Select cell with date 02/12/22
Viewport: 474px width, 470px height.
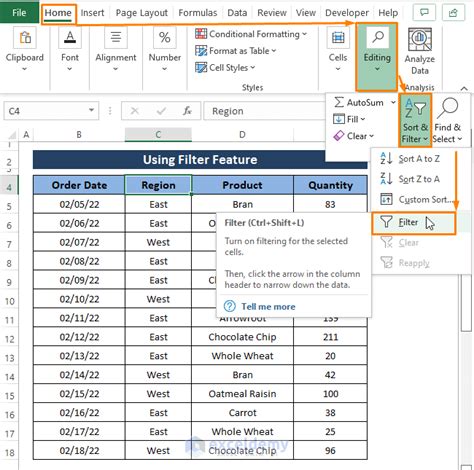click(x=79, y=337)
